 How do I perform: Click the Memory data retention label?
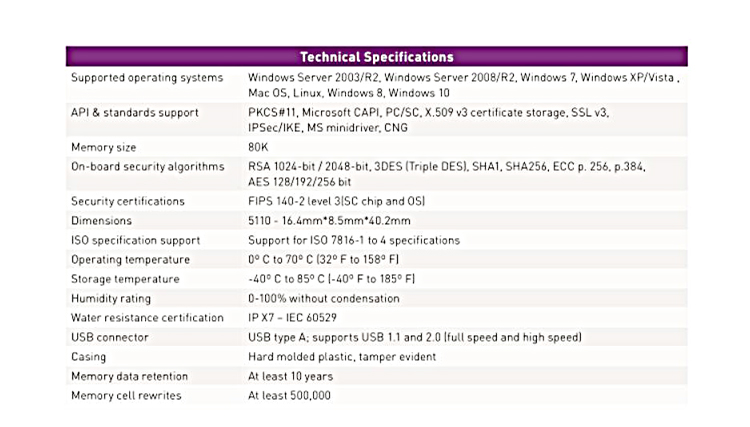click(x=129, y=377)
